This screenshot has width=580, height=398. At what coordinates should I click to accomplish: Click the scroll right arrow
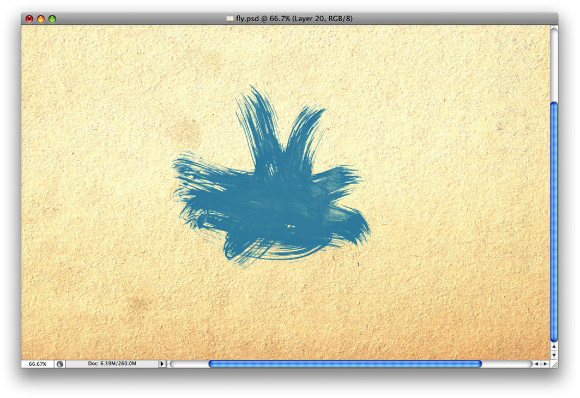pos(545,364)
